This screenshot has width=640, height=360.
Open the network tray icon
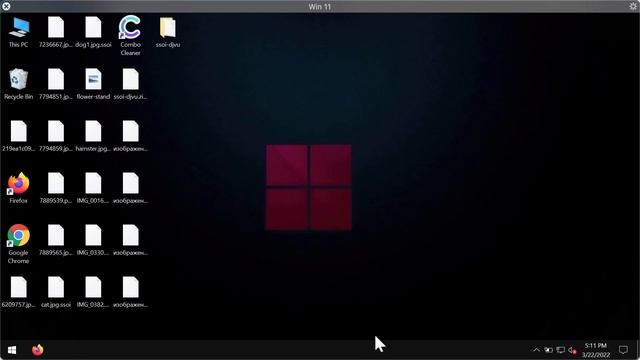(561, 350)
